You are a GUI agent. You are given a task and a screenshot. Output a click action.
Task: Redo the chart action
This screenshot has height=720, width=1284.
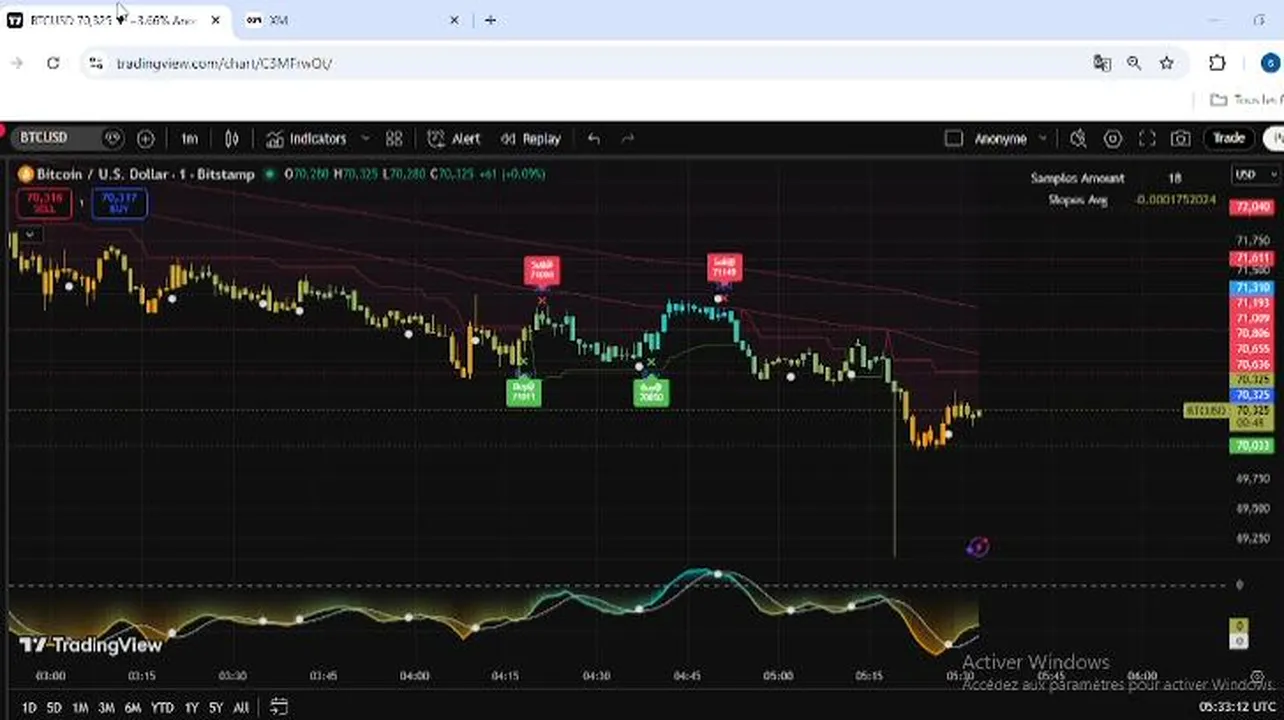628,139
